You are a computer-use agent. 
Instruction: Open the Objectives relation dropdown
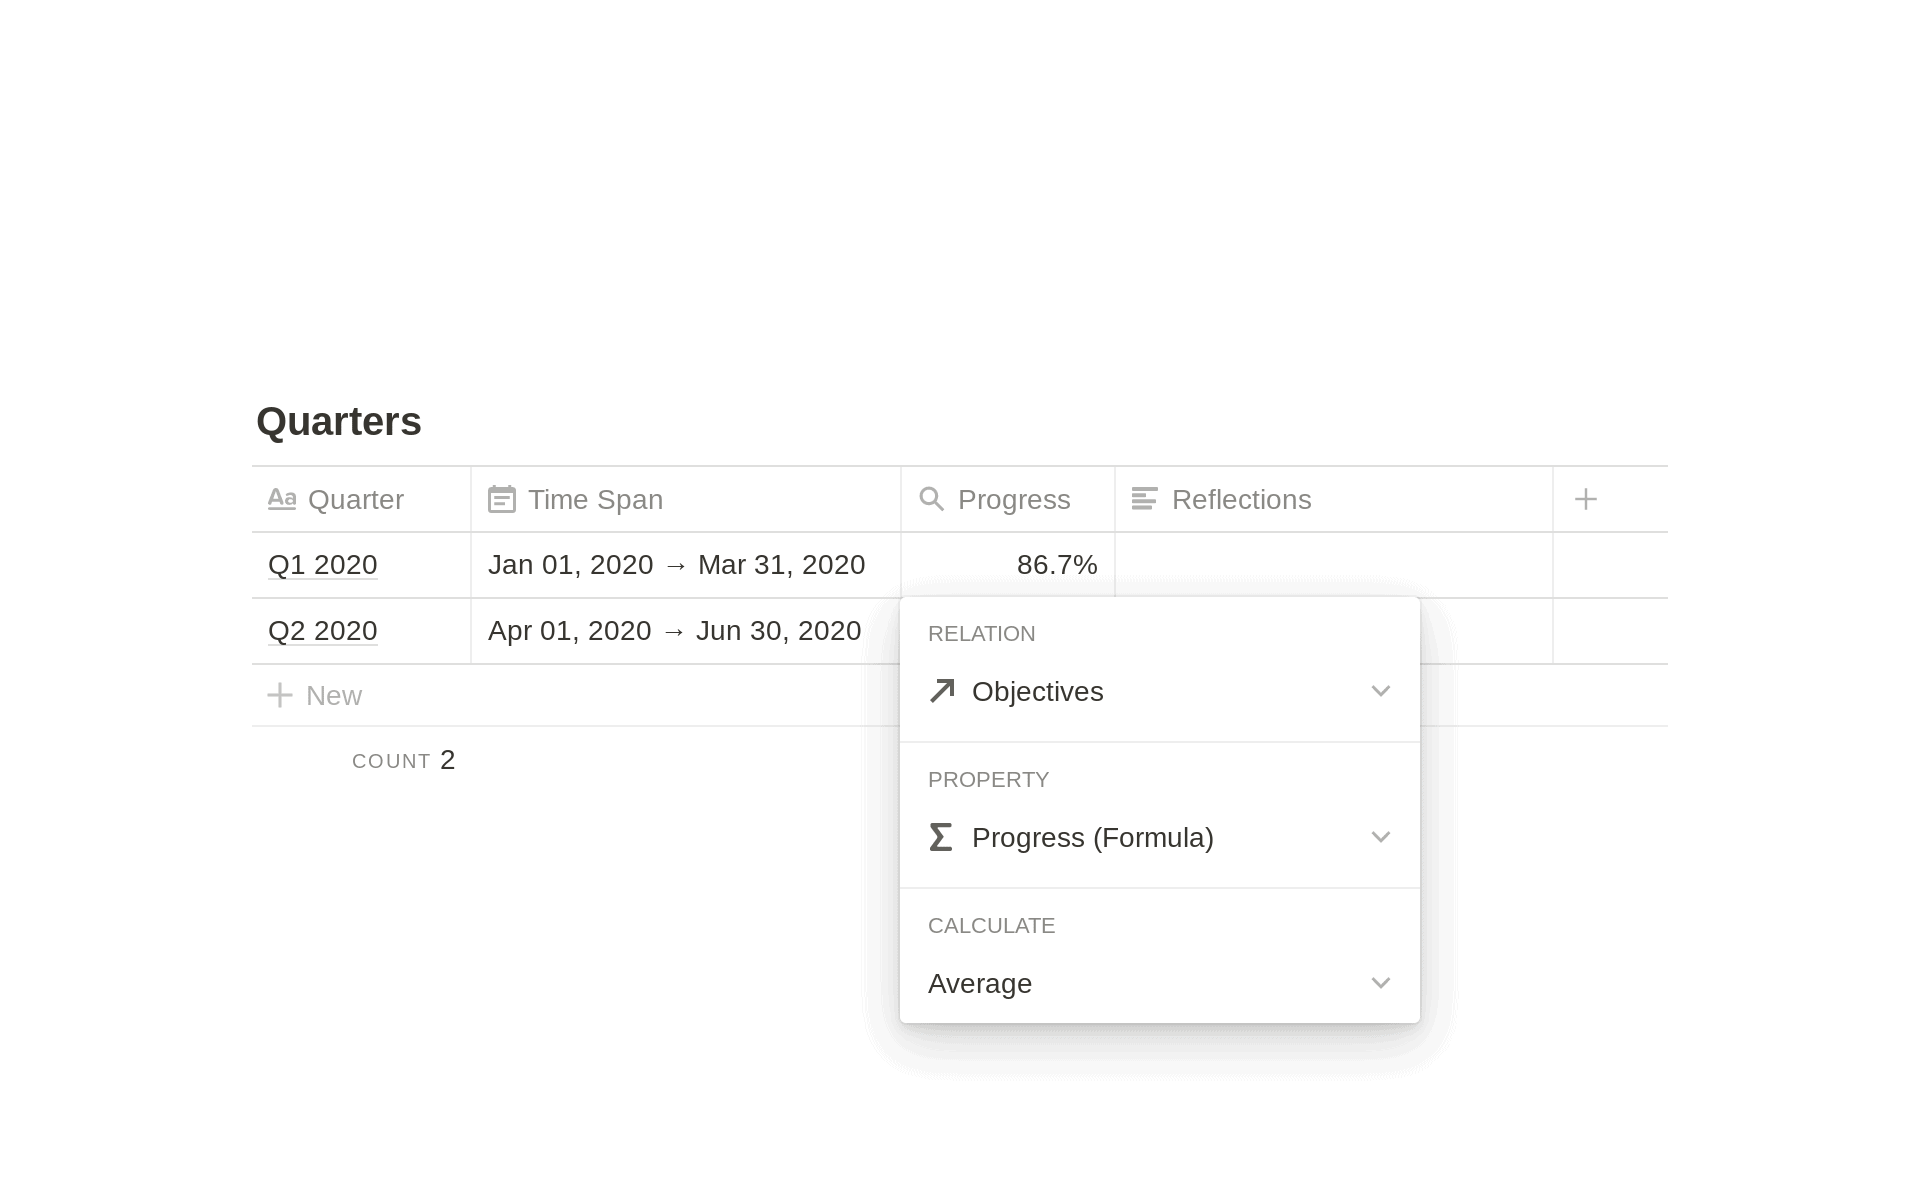pos(1381,691)
